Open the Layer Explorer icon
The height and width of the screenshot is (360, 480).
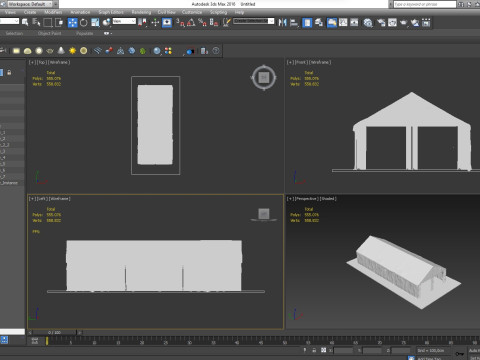coord(319,22)
